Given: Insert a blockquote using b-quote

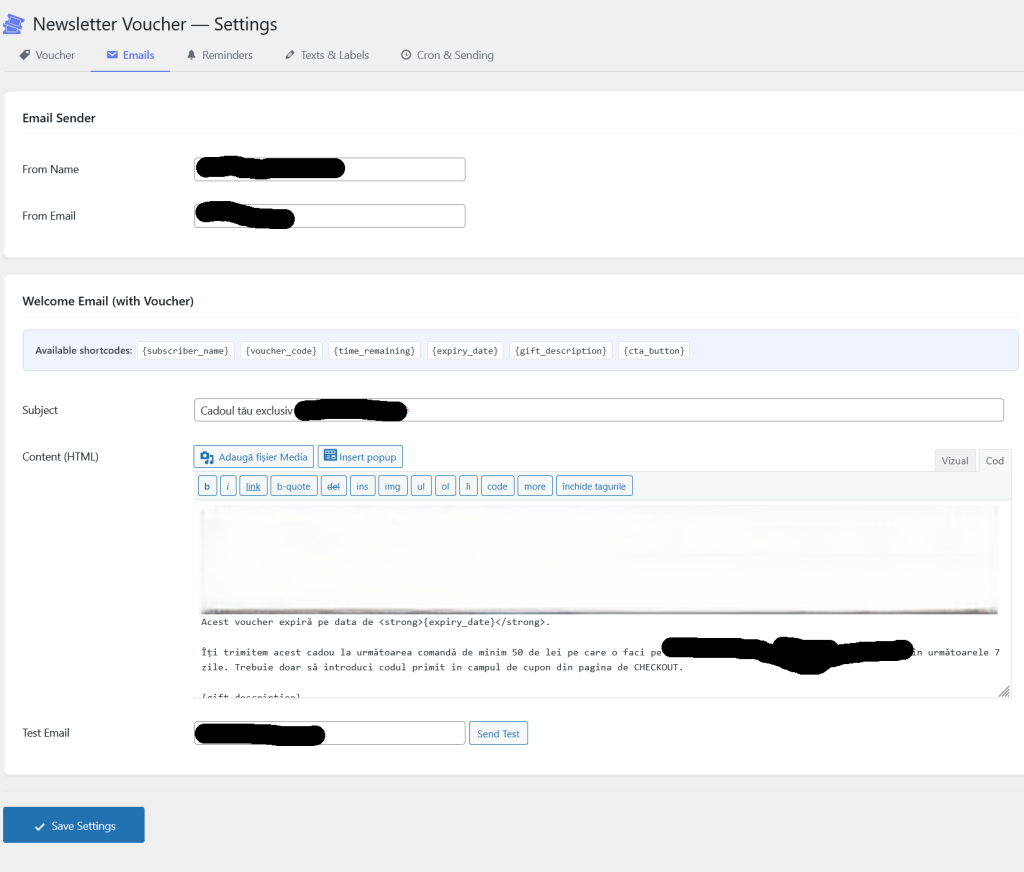Looking at the screenshot, I should click(293, 485).
